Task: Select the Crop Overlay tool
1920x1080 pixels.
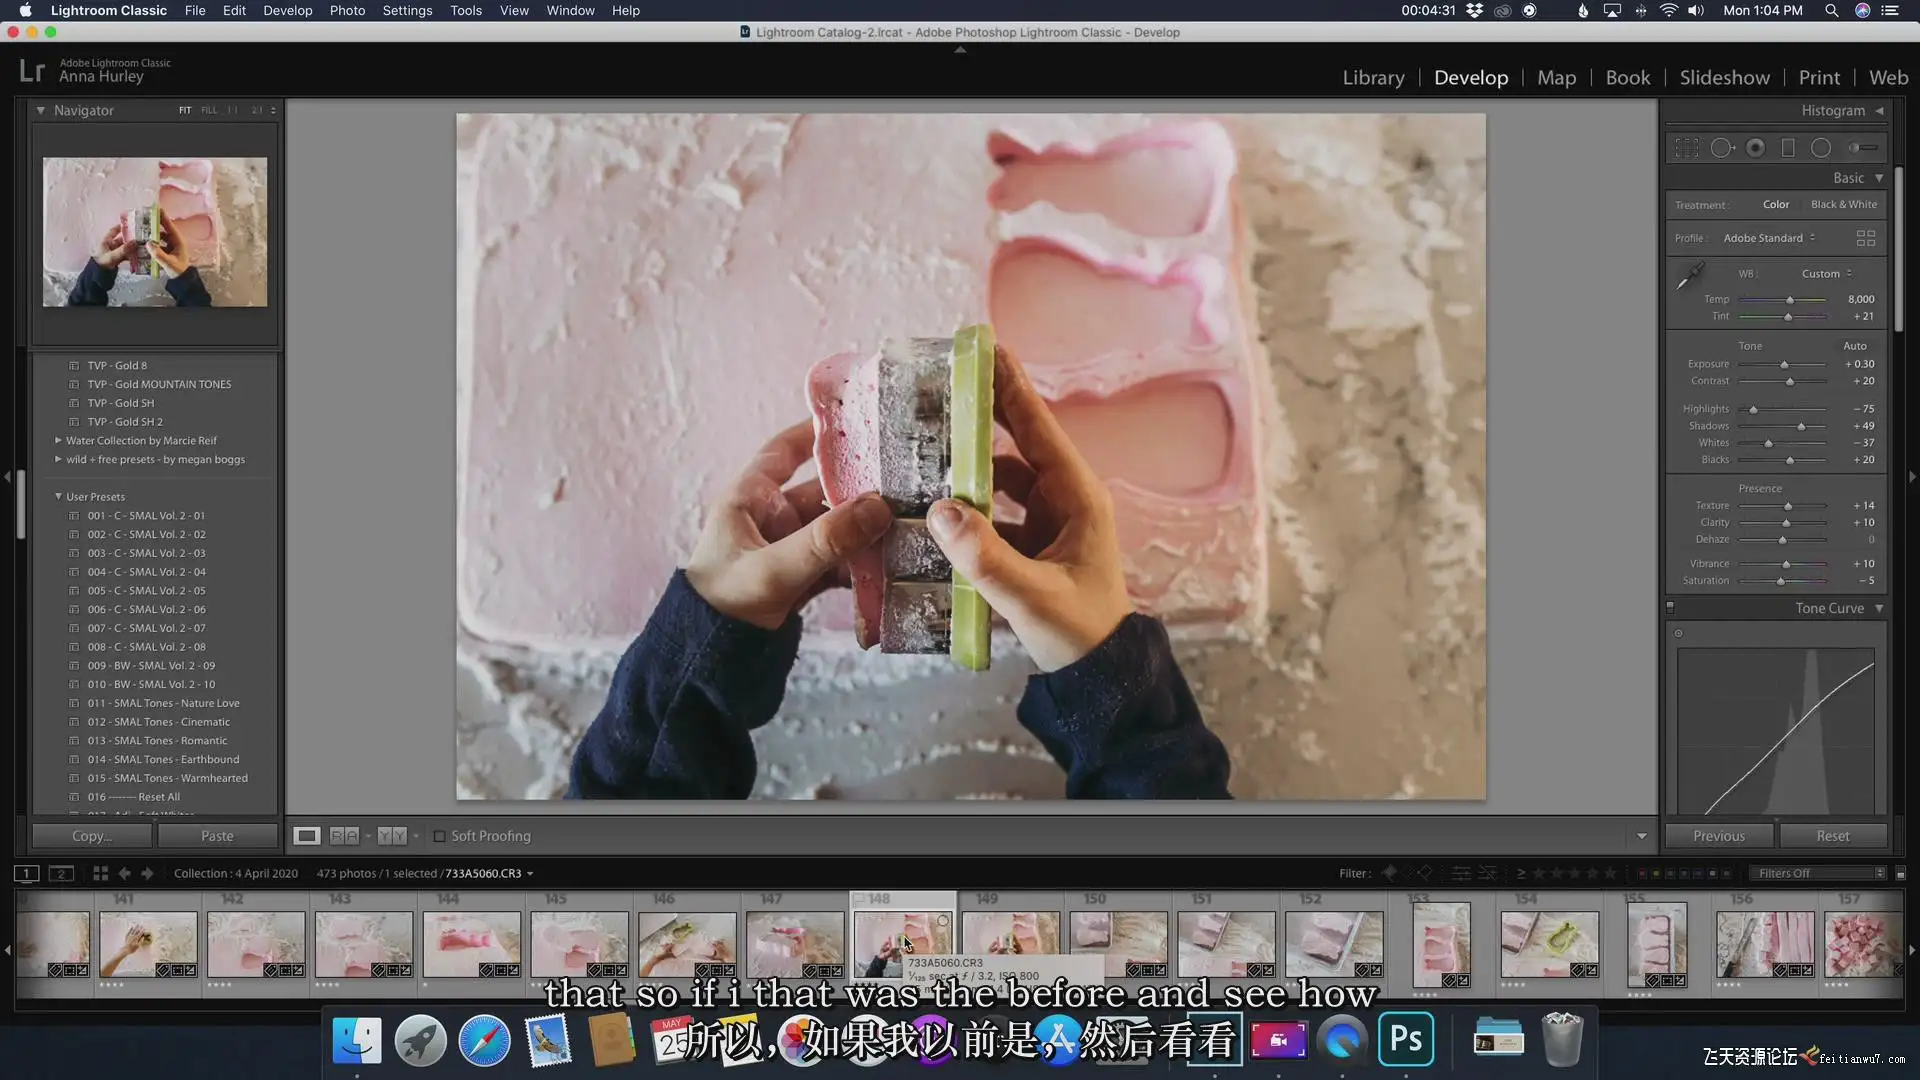Action: pos(1687,148)
